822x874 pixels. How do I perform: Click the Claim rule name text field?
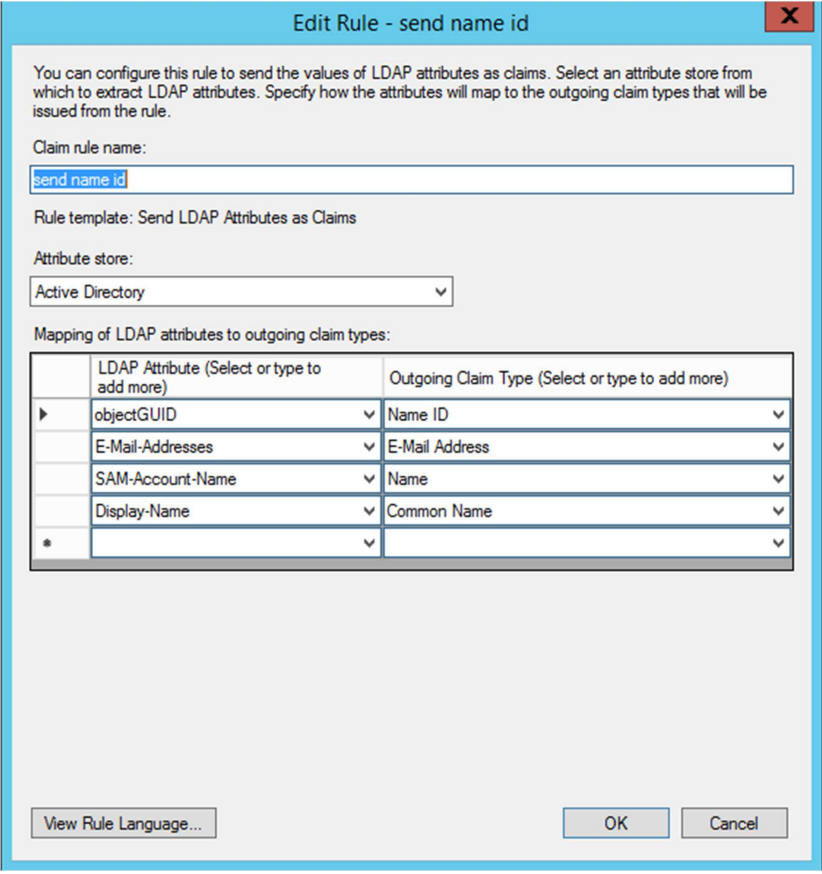(411, 180)
